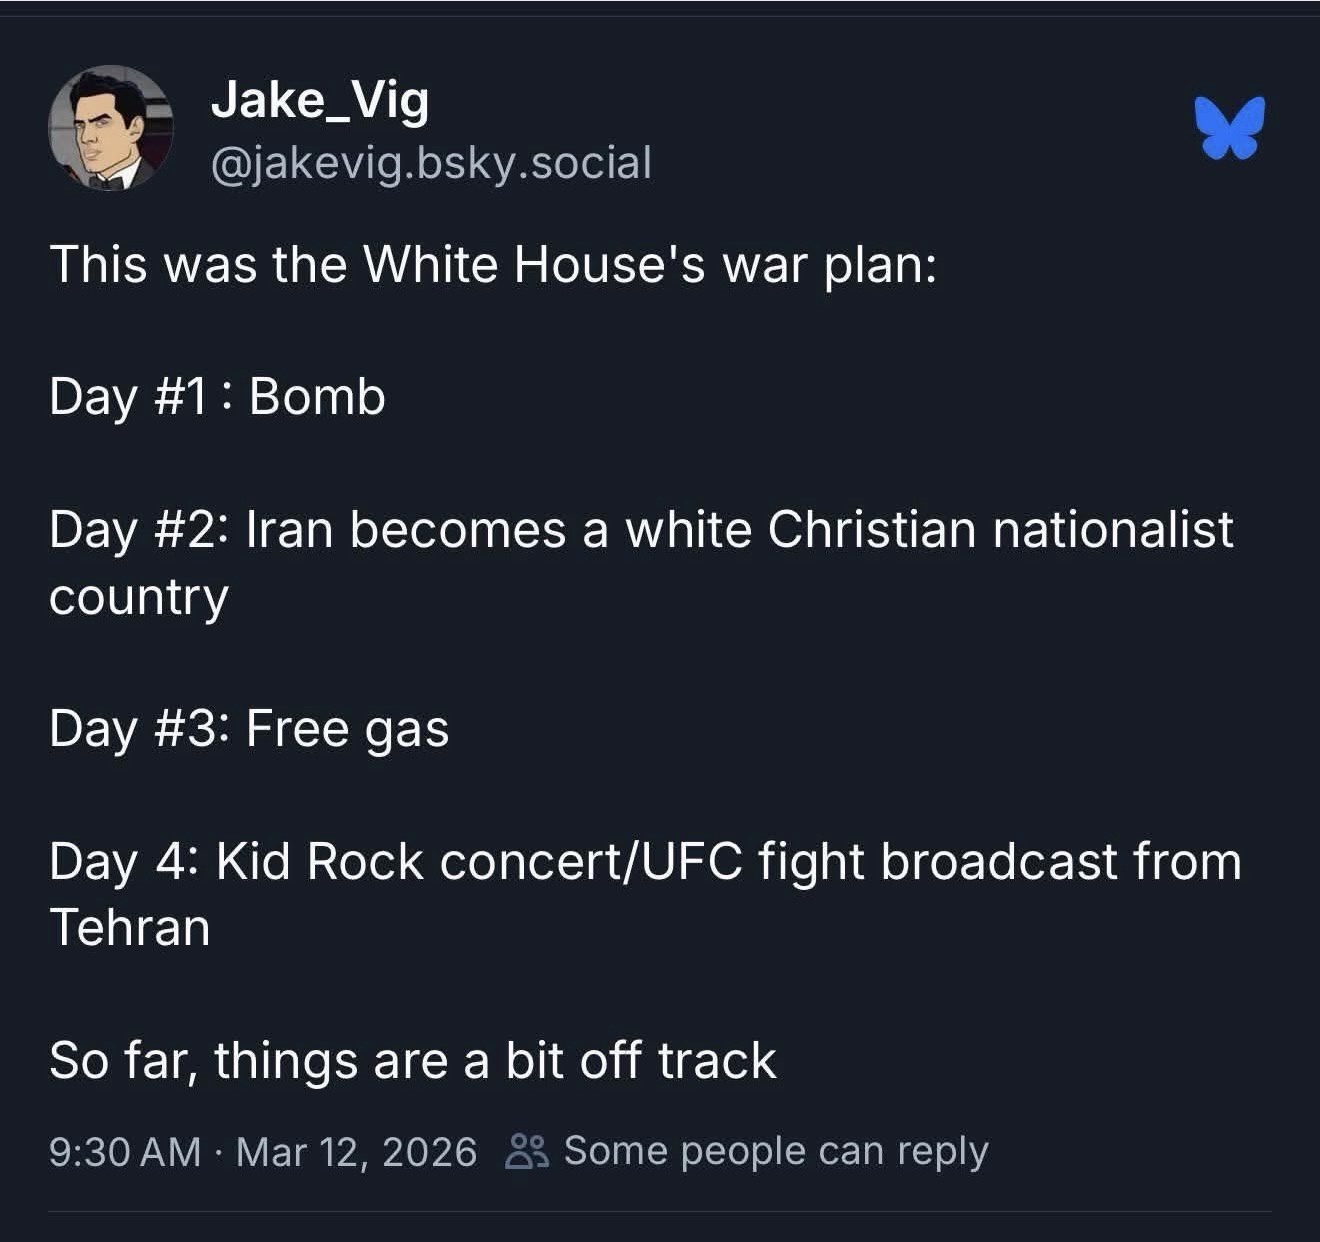The width and height of the screenshot is (1320, 1242).
Task: Click the "Day #3: Free gas" line
Action: [x=249, y=728]
